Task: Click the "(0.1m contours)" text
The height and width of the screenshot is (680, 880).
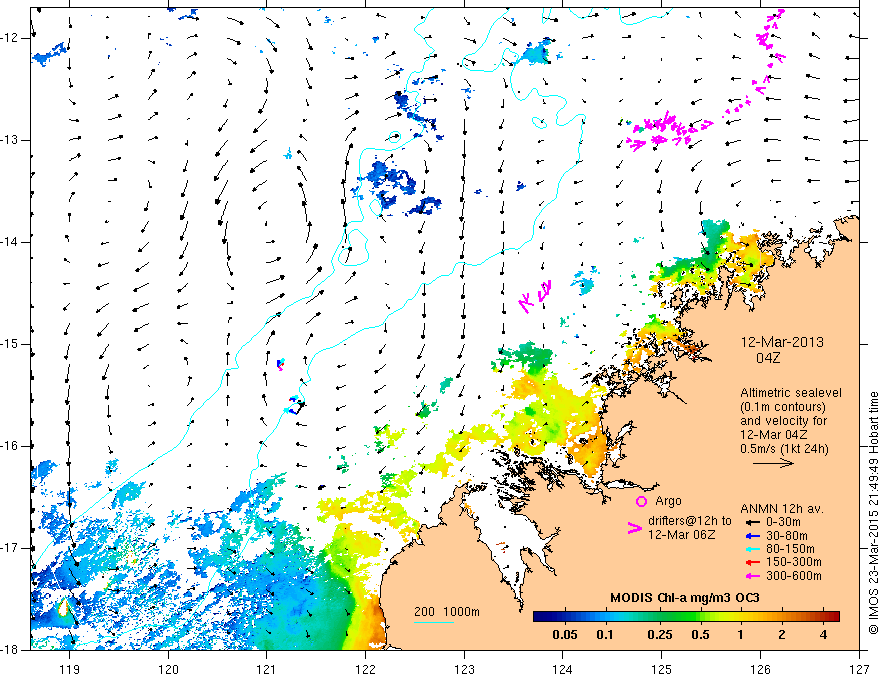Action: coord(783,407)
